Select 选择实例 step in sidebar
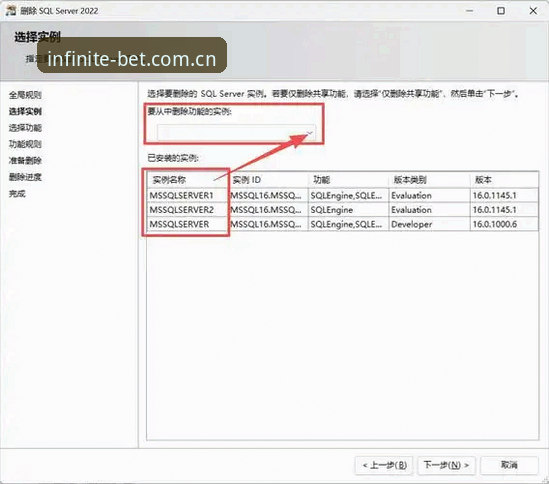This screenshot has height=484, width=549. coord(25,111)
